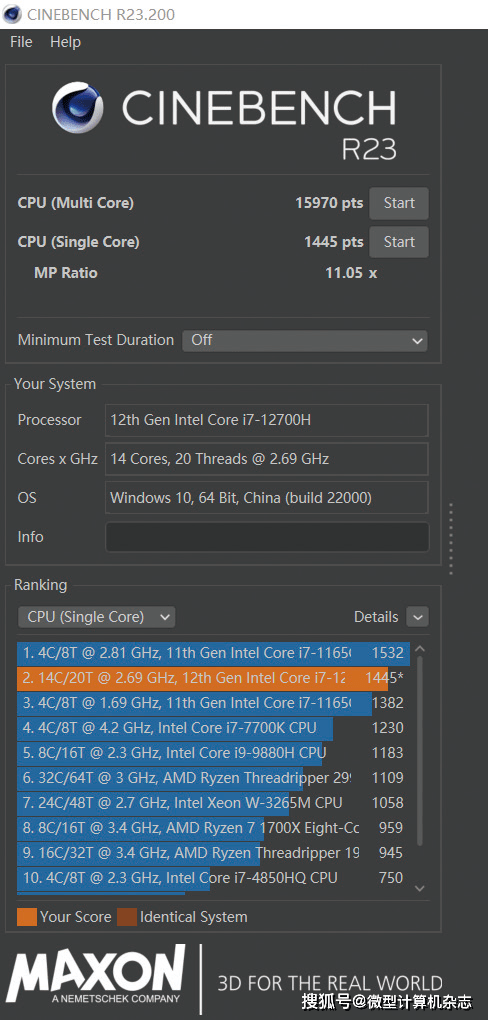Open the CPU (Single Core) ranking dropdown
This screenshot has width=488, height=1020.
point(96,617)
